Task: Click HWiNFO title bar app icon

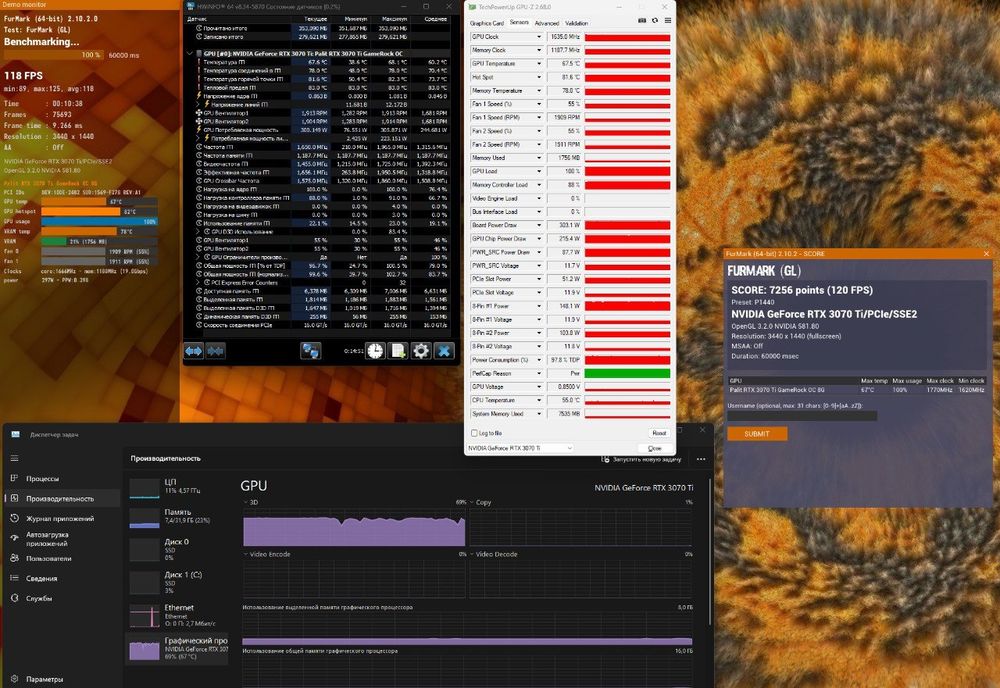Action: pos(190,6)
